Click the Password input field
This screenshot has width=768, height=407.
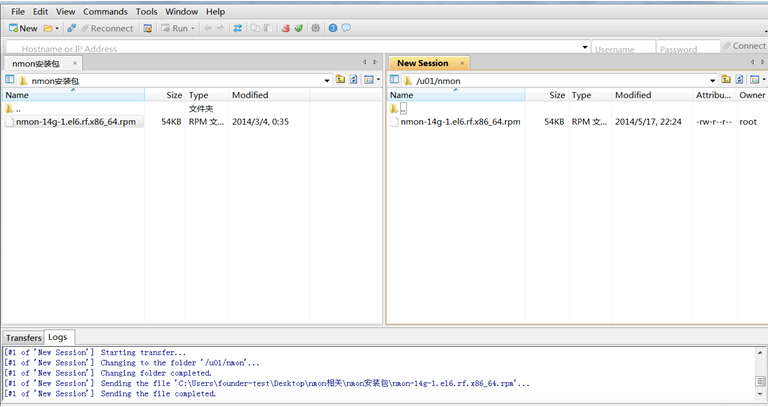tap(688, 48)
